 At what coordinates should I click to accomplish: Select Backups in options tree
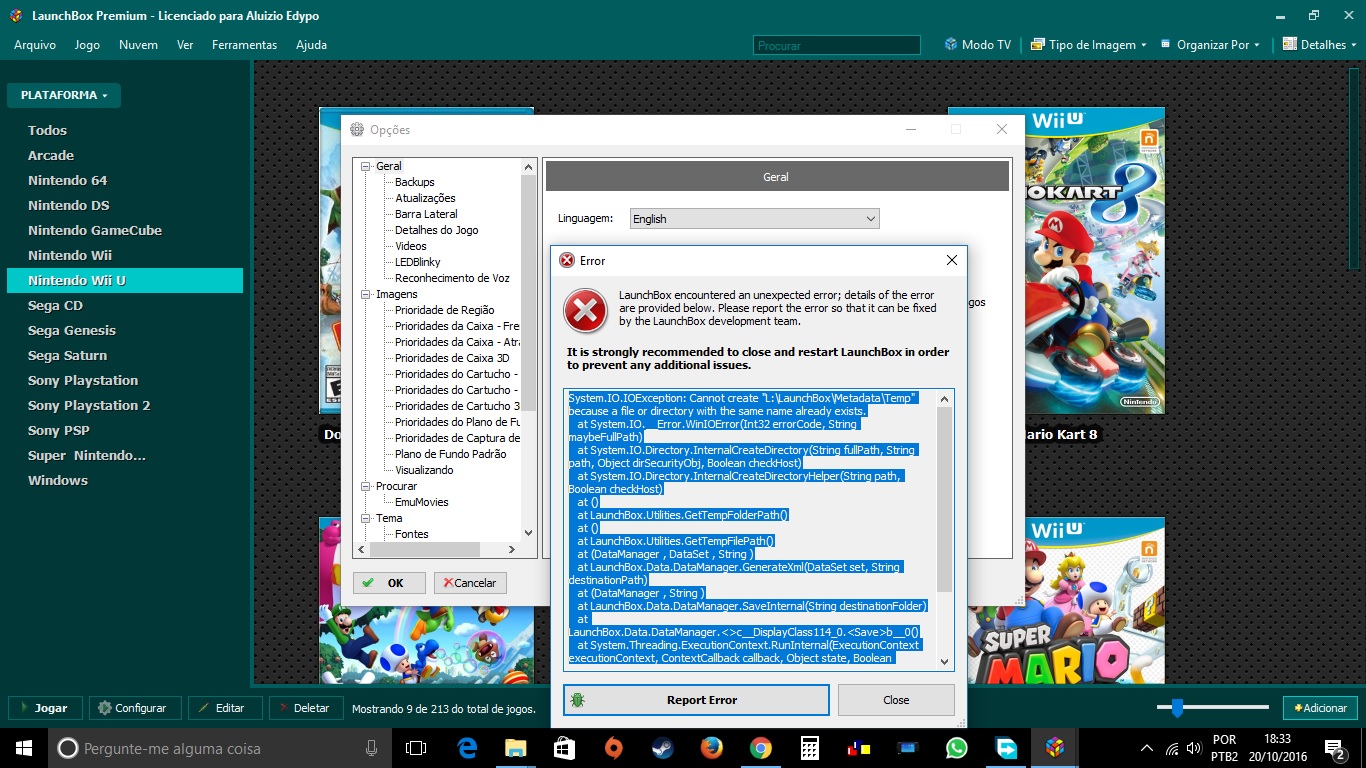(415, 182)
